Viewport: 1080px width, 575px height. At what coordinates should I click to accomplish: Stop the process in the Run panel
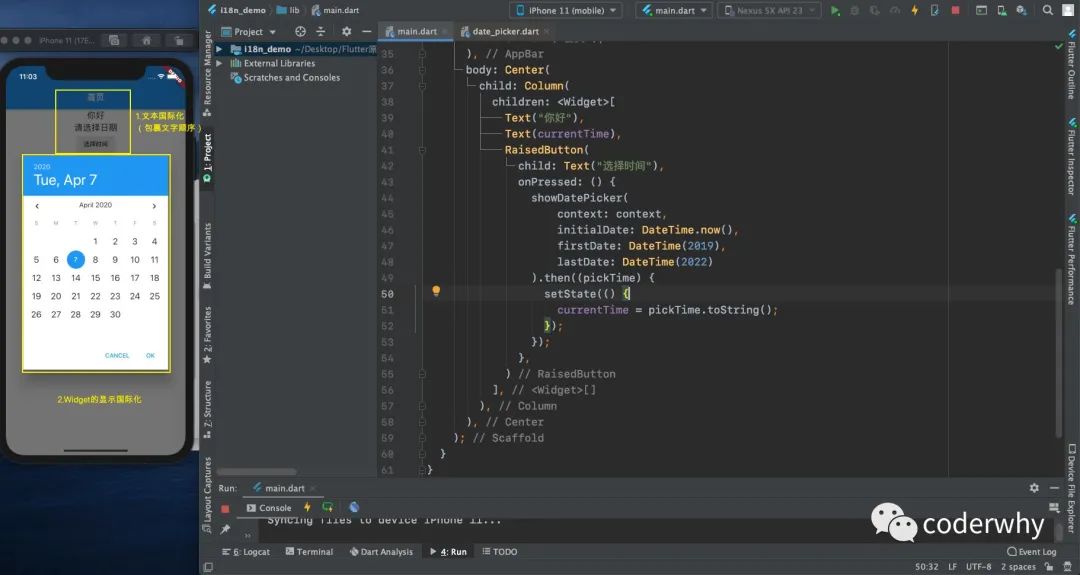(225, 508)
